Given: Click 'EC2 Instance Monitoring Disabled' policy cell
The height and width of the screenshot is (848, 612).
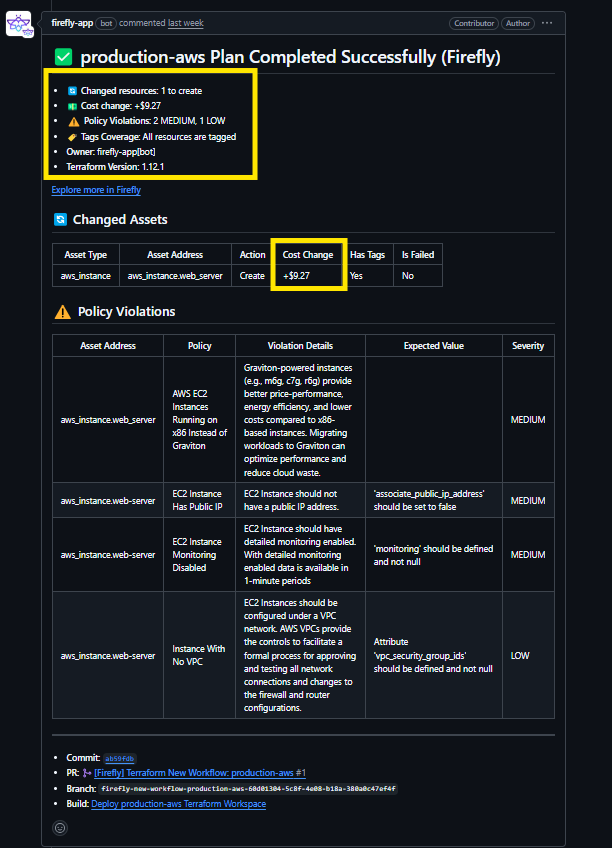Looking at the screenshot, I should click(199, 554).
